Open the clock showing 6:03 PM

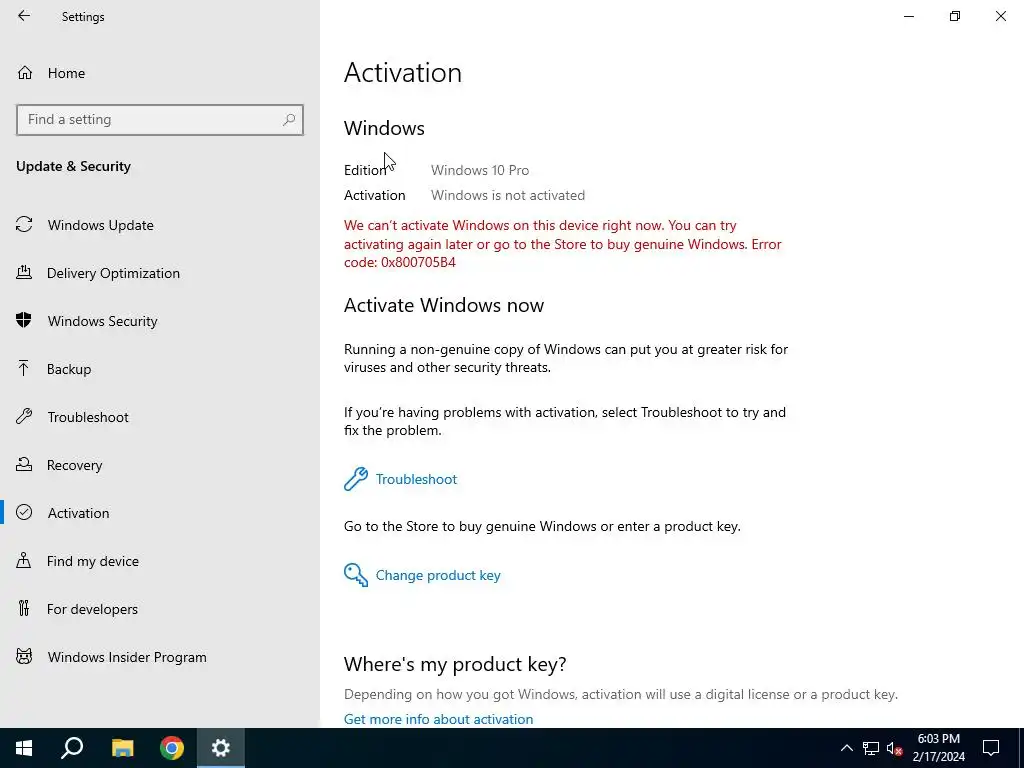[x=938, y=748]
